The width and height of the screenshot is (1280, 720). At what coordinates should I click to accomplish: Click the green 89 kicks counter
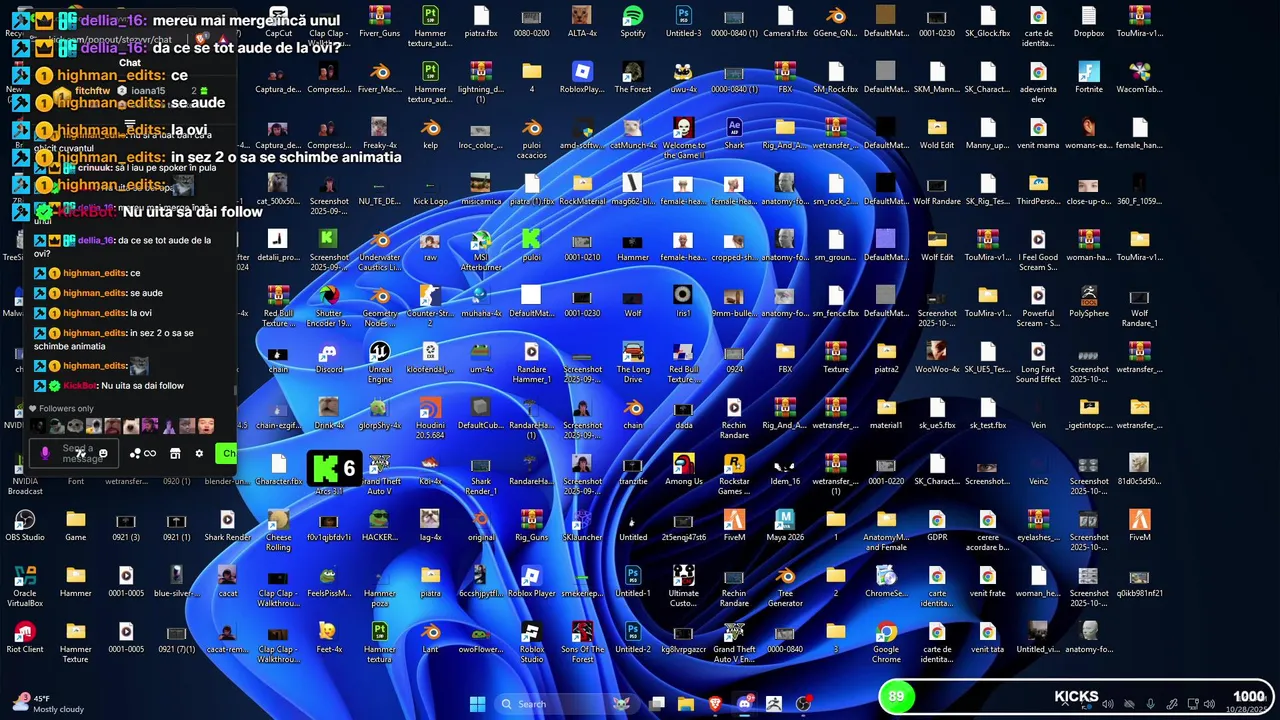pyautogui.click(x=896, y=697)
